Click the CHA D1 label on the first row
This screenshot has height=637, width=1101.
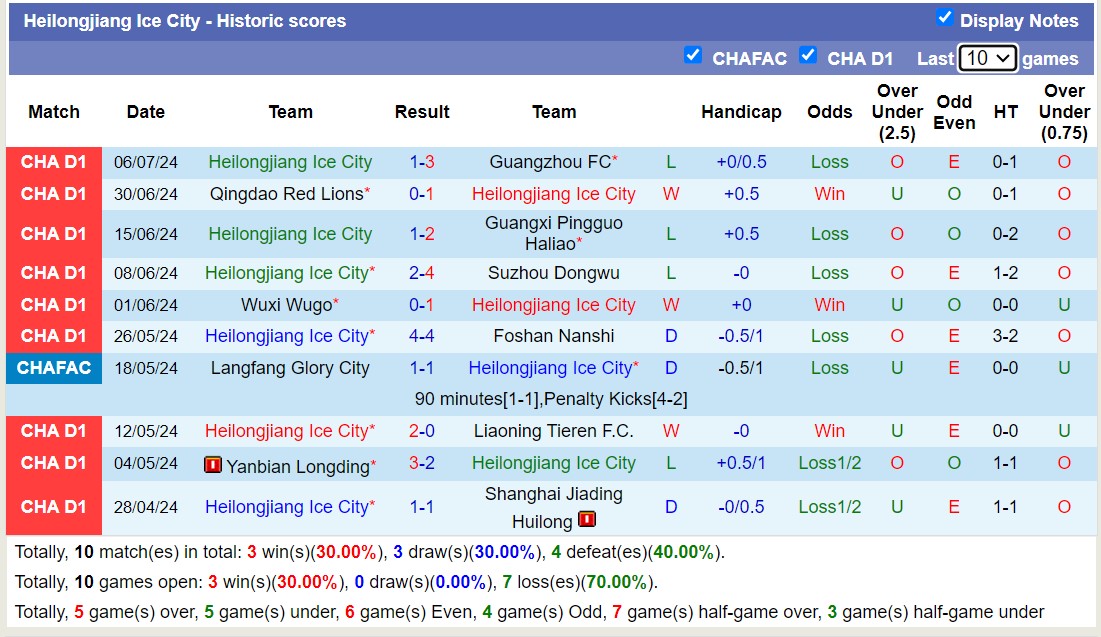[x=53, y=161]
